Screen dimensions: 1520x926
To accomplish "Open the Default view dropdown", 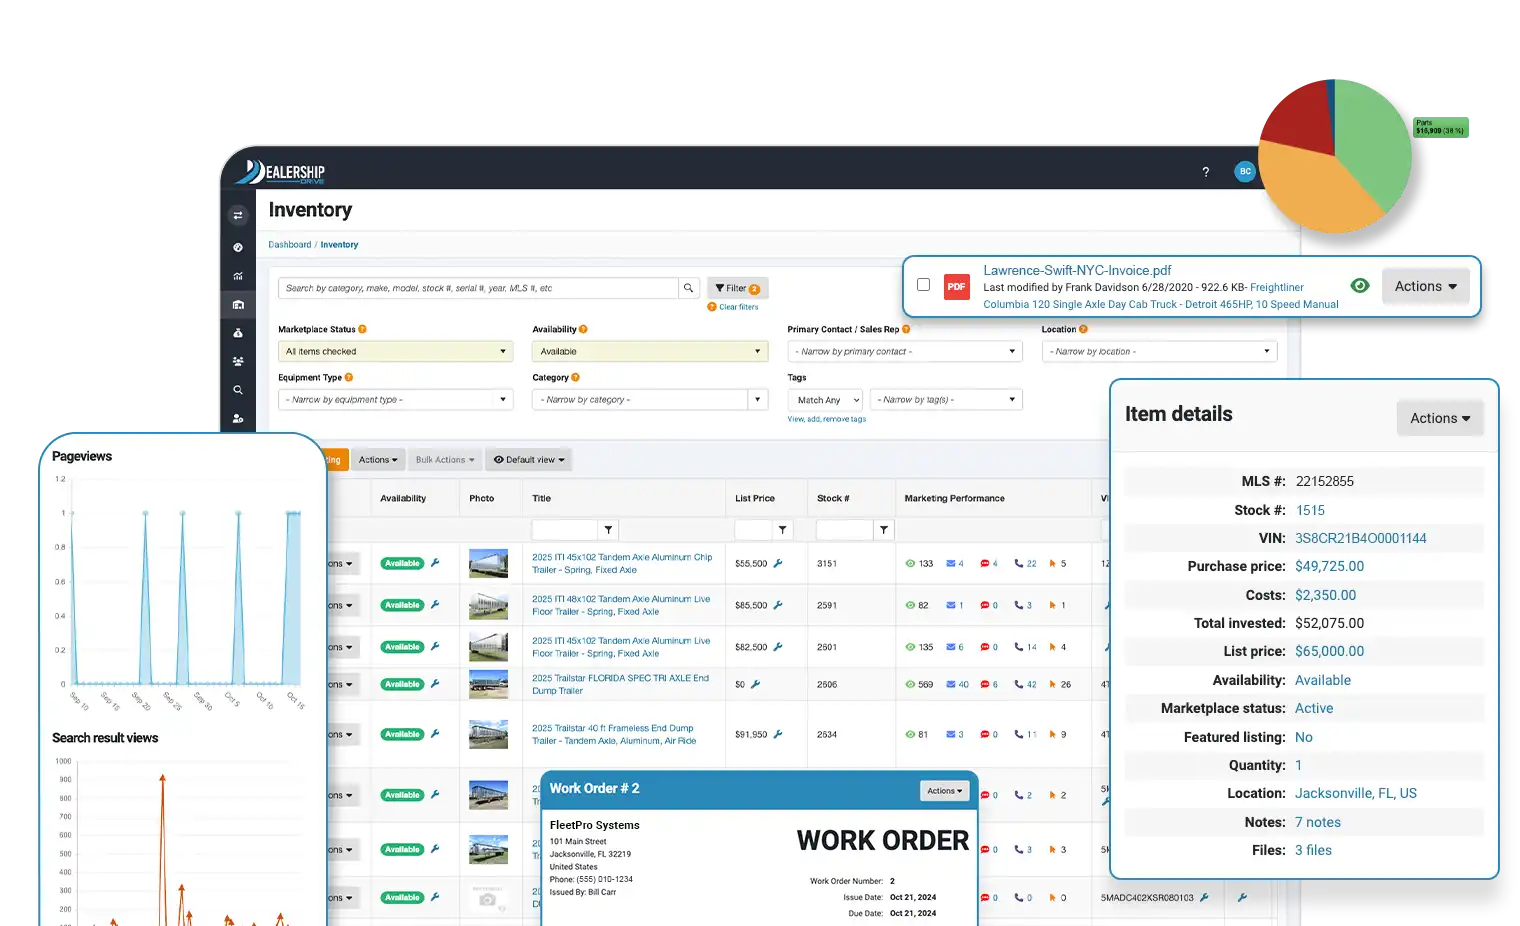I will 529,460.
